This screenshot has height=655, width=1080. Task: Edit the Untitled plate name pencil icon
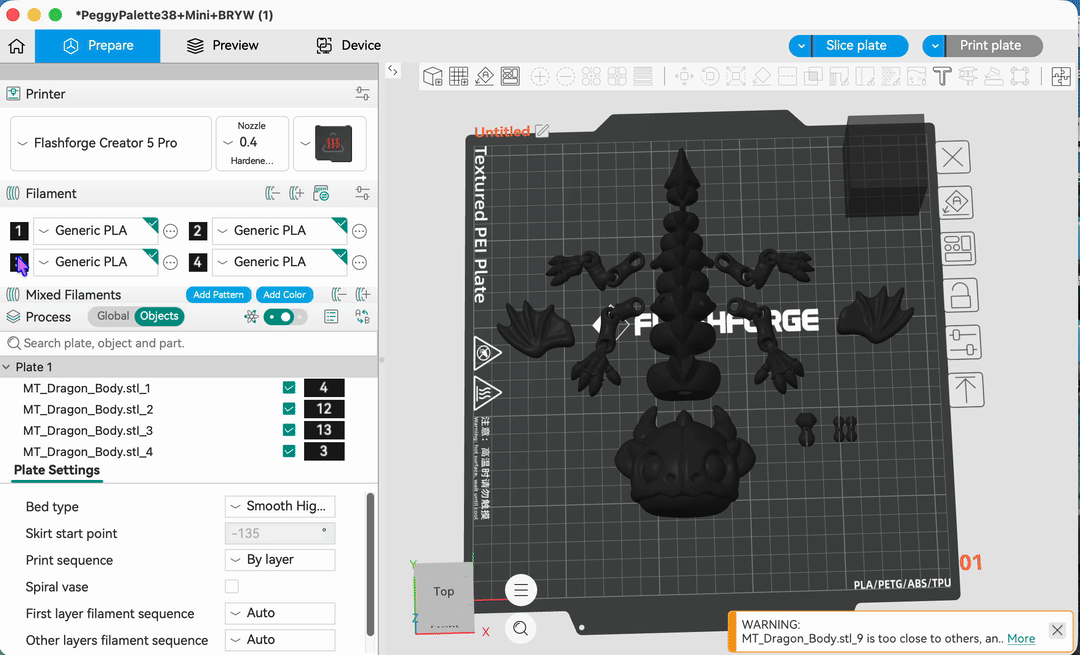543,131
